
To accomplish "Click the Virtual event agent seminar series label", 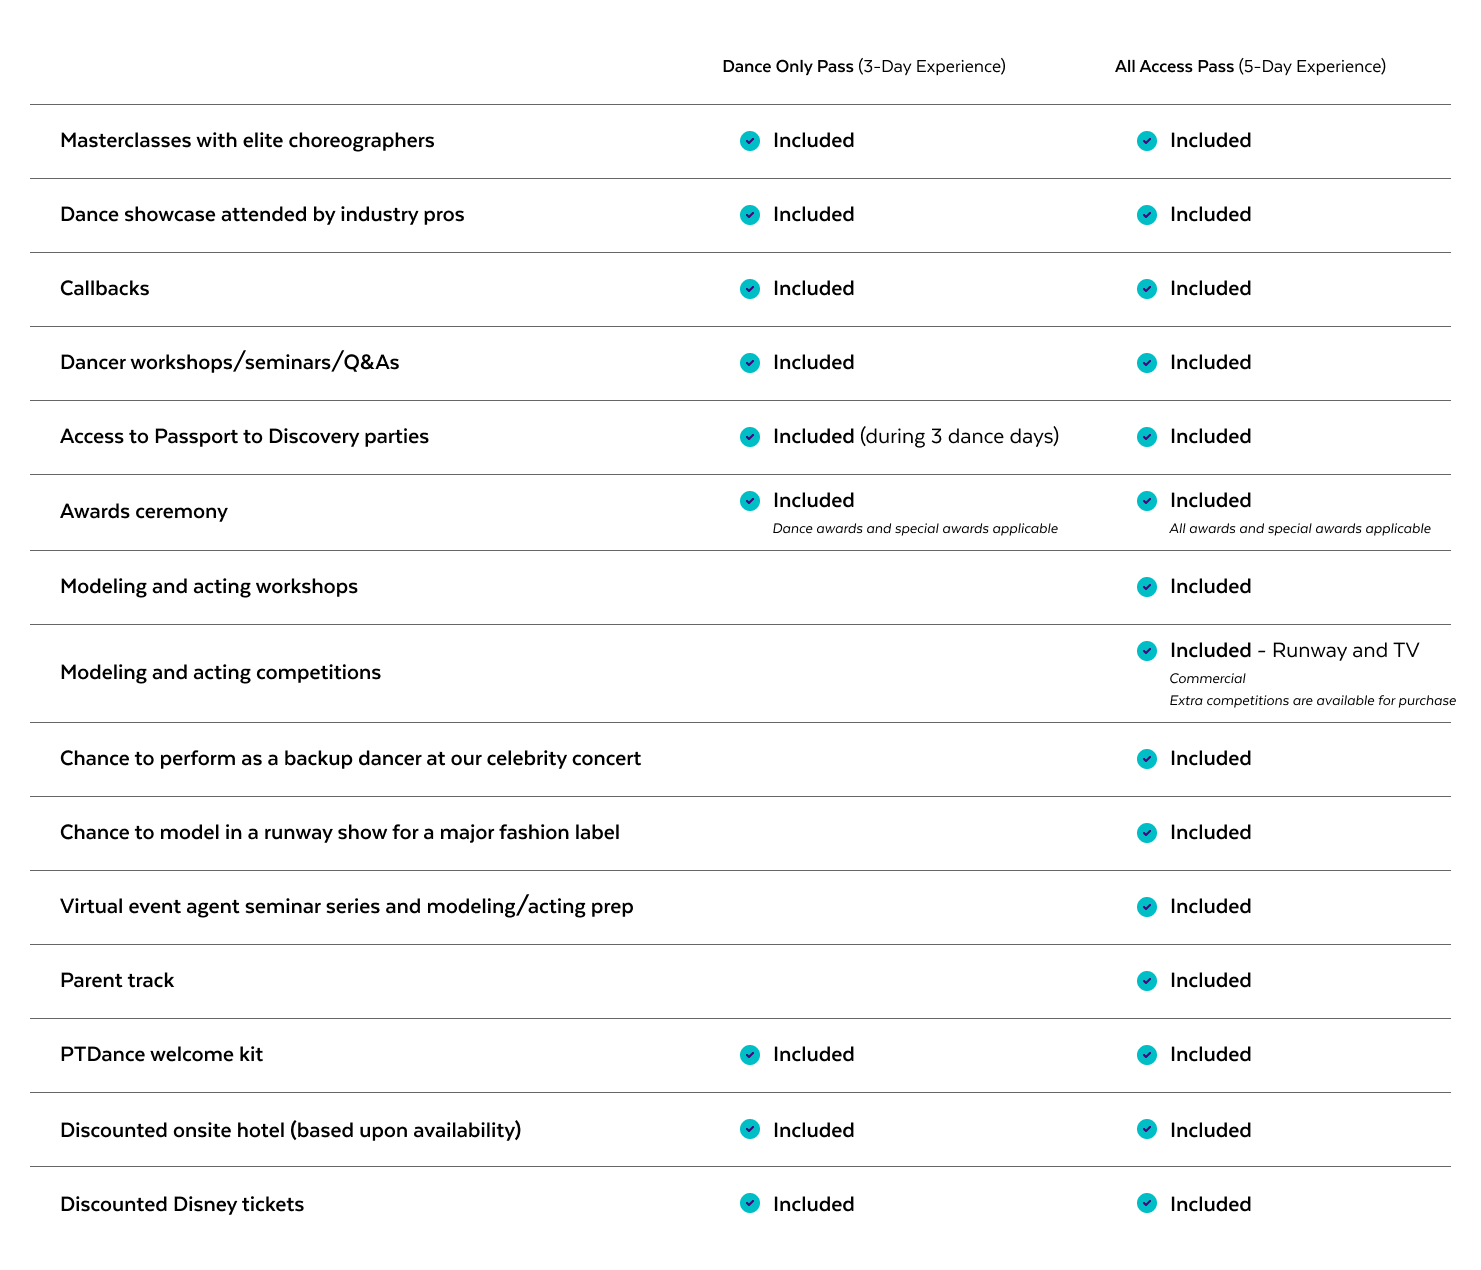I will (346, 906).
